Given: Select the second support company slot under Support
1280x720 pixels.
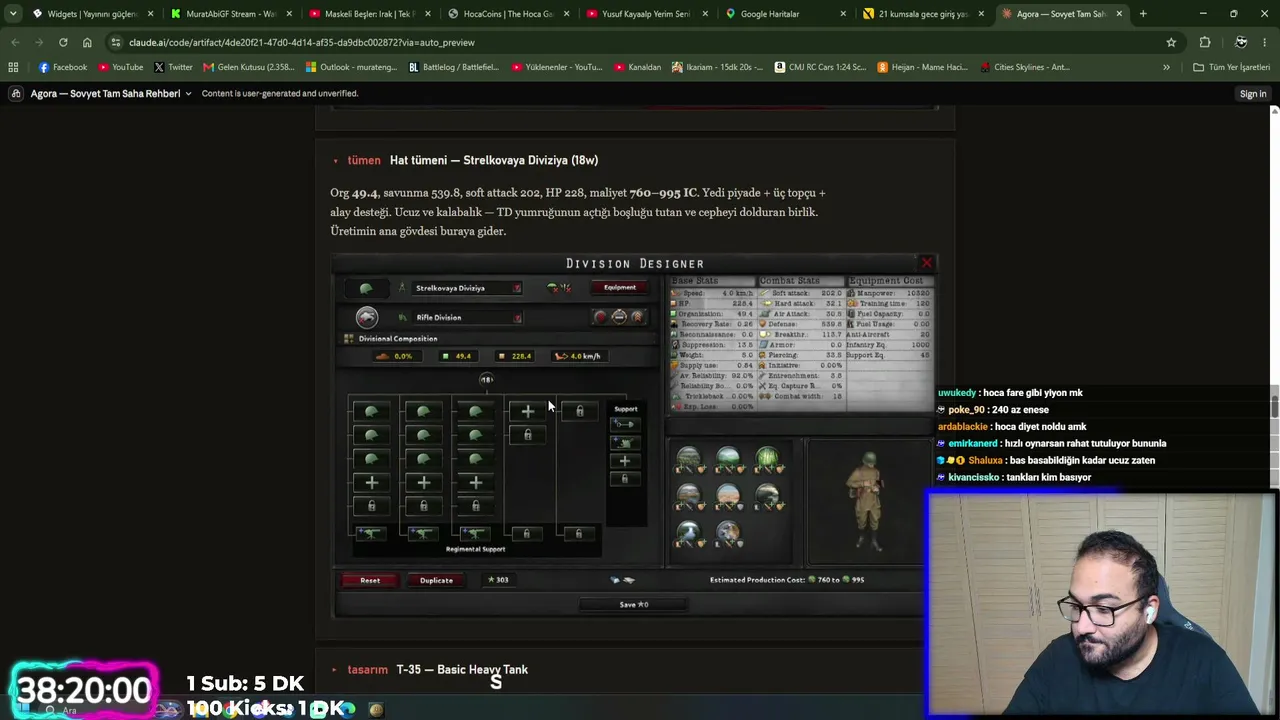Looking at the screenshot, I should click(x=625, y=443).
